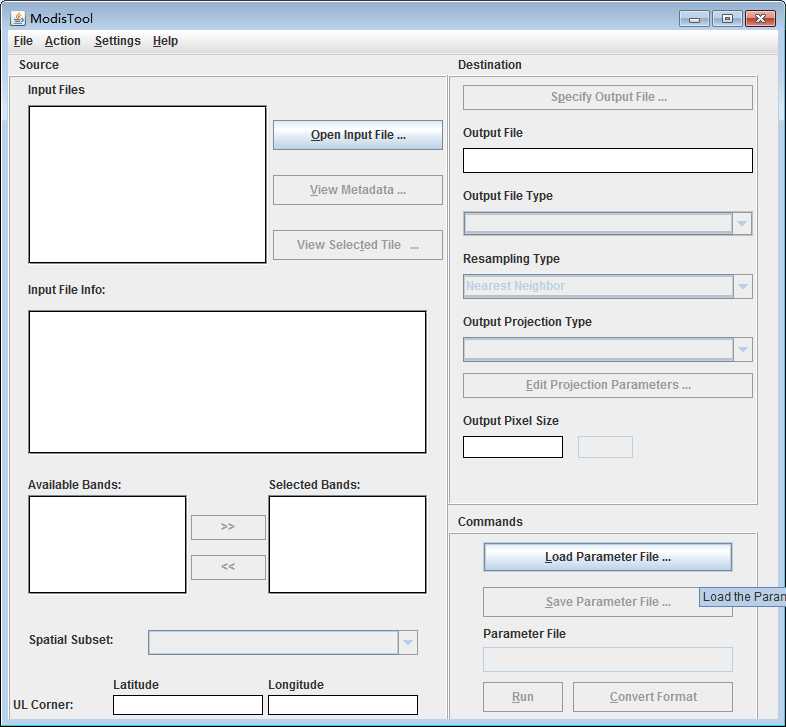
Task: Click the Output Pixel Size input field
Action: coord(513,447)
